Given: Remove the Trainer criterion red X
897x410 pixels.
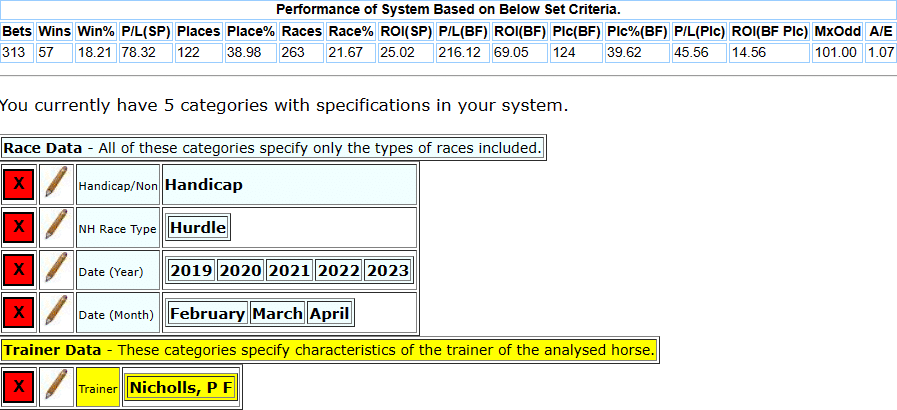Looking at the screenshot, I should (19, 387).
